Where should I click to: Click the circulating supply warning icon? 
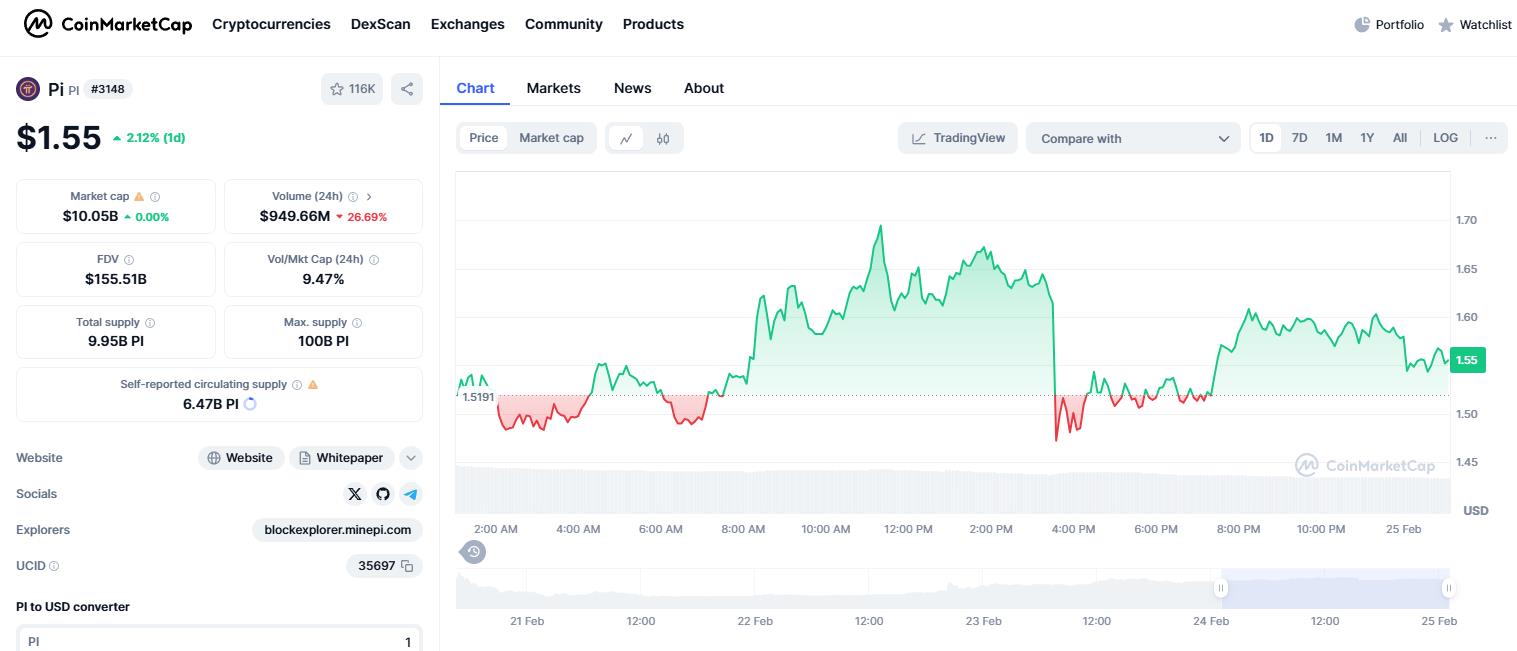pyautogui.click(x=313, y=385)
